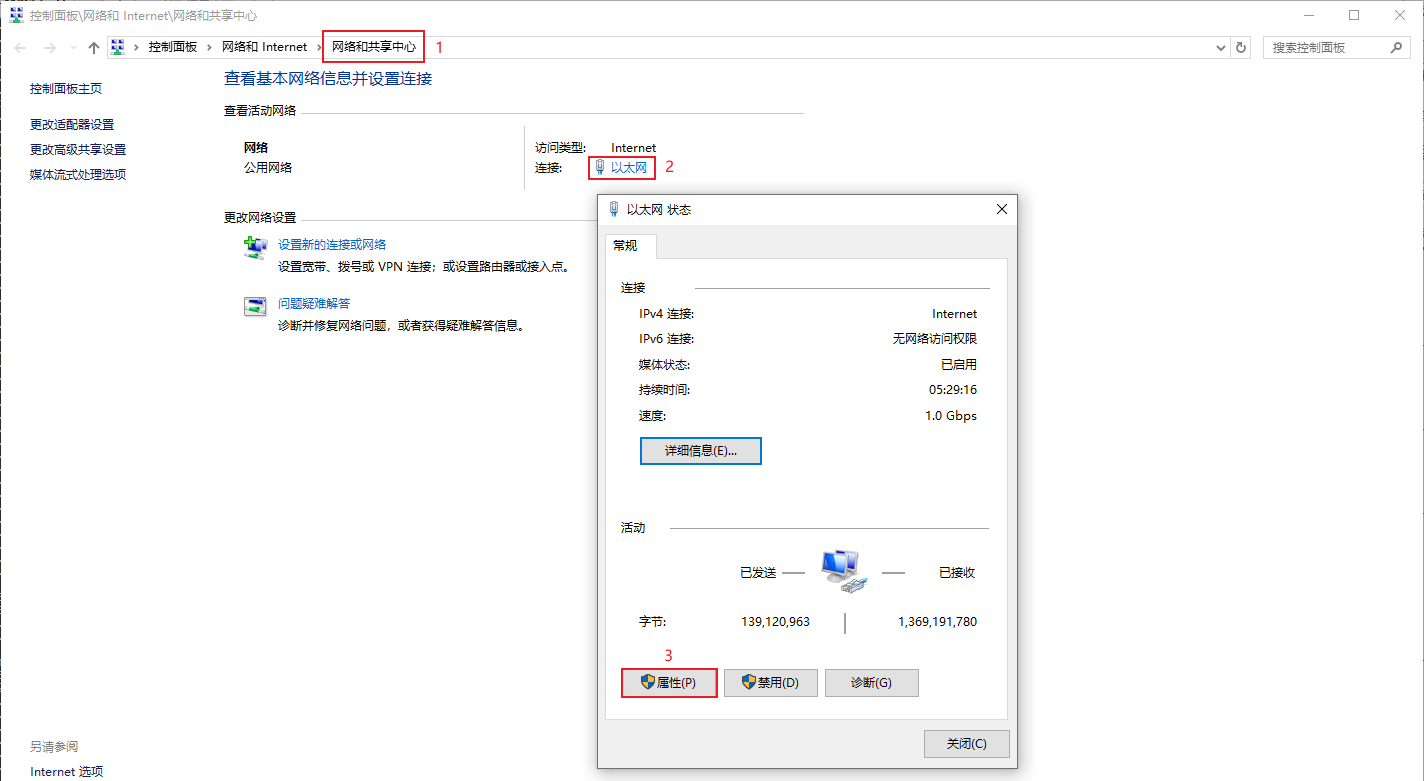The height and width of the screenshot is (781, 1425).
Task: Click the up arrow to go to parent folder
Action: (x=93, y=47)
